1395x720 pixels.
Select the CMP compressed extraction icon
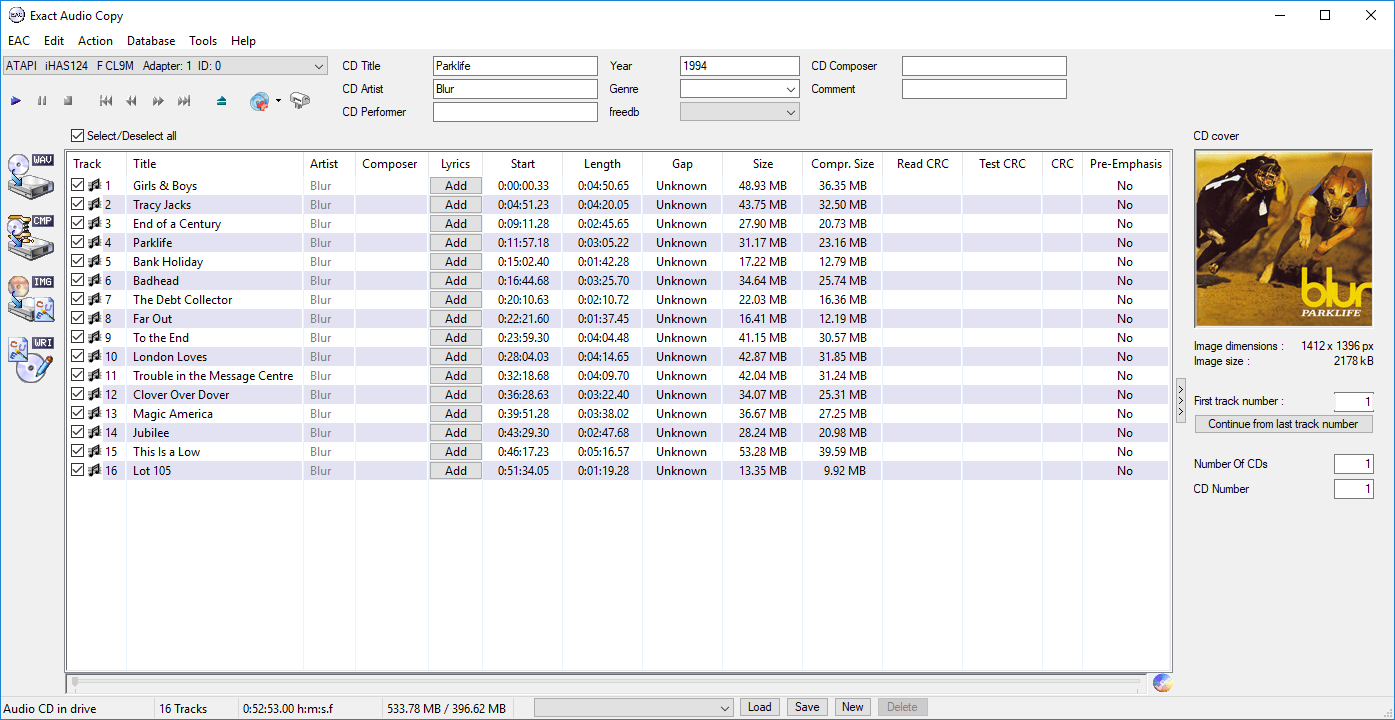(x=30, y=240)
